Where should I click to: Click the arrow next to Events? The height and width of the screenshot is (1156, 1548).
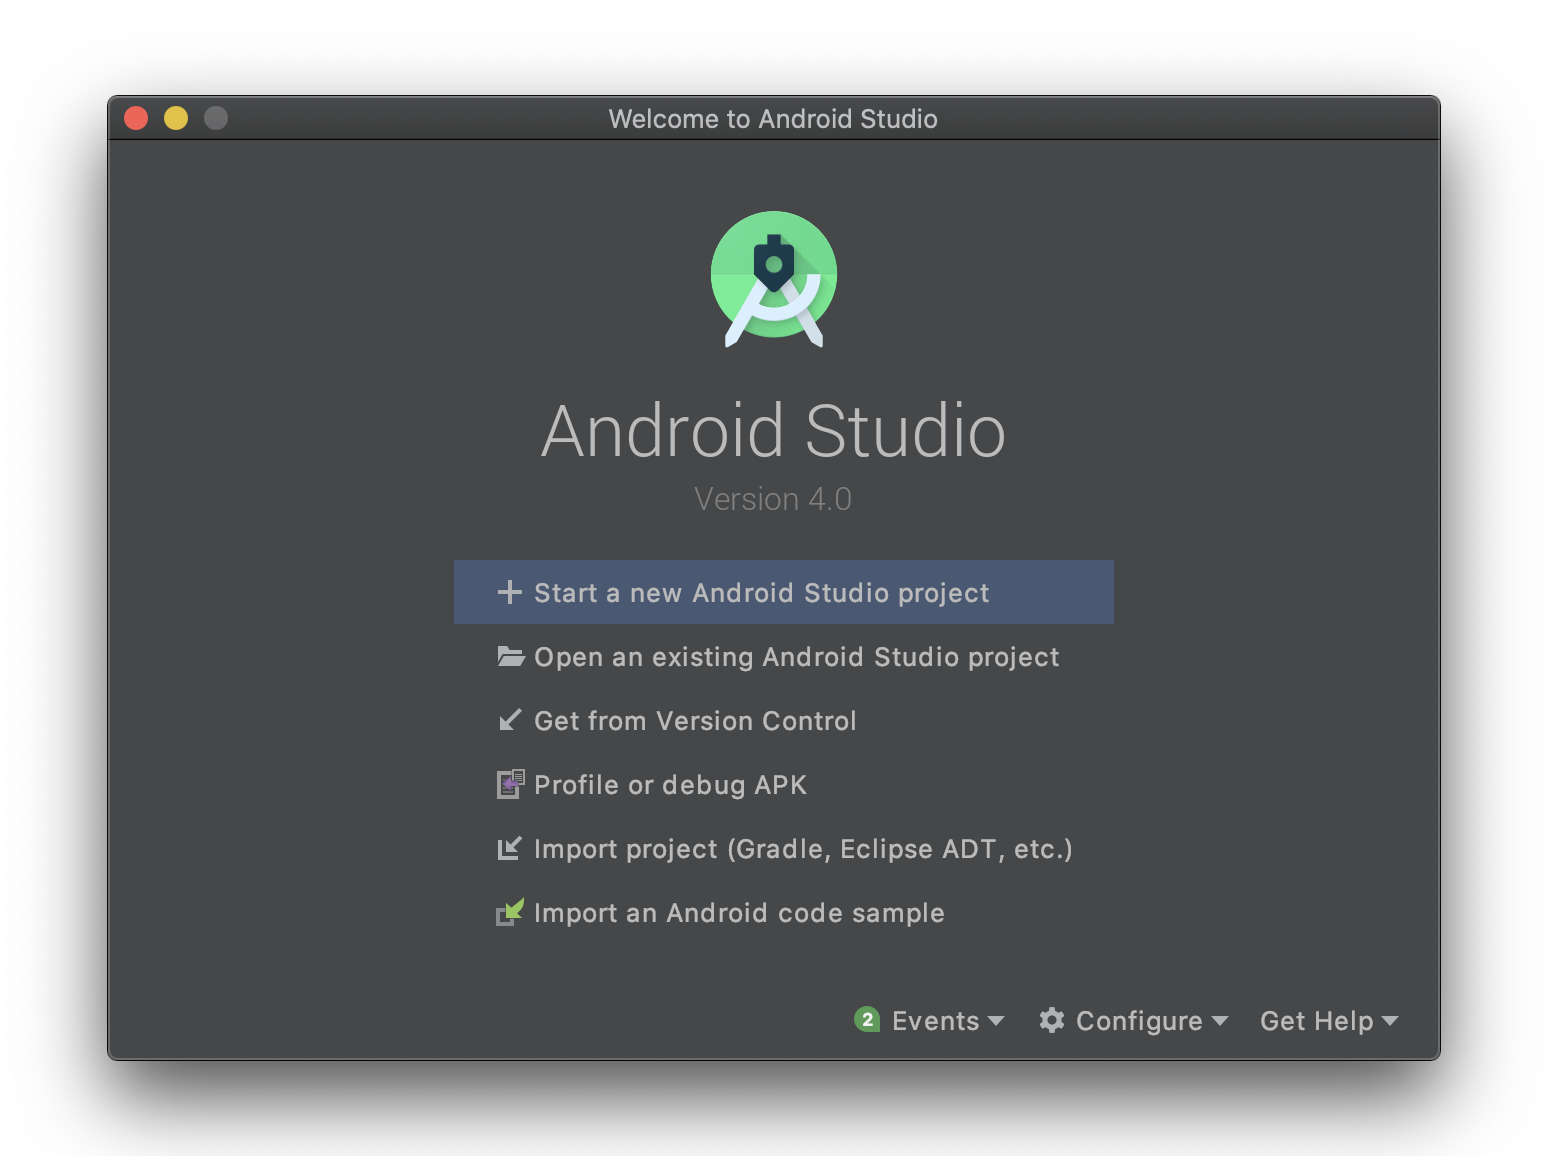click(x=996, y=1021)
